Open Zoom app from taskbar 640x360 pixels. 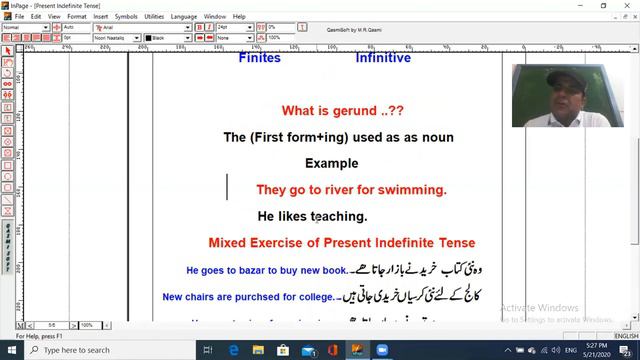pos(382,350)
